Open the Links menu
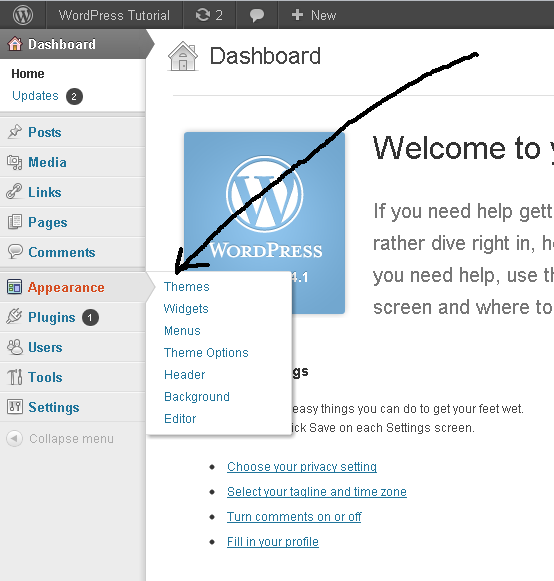 point(45,192)
